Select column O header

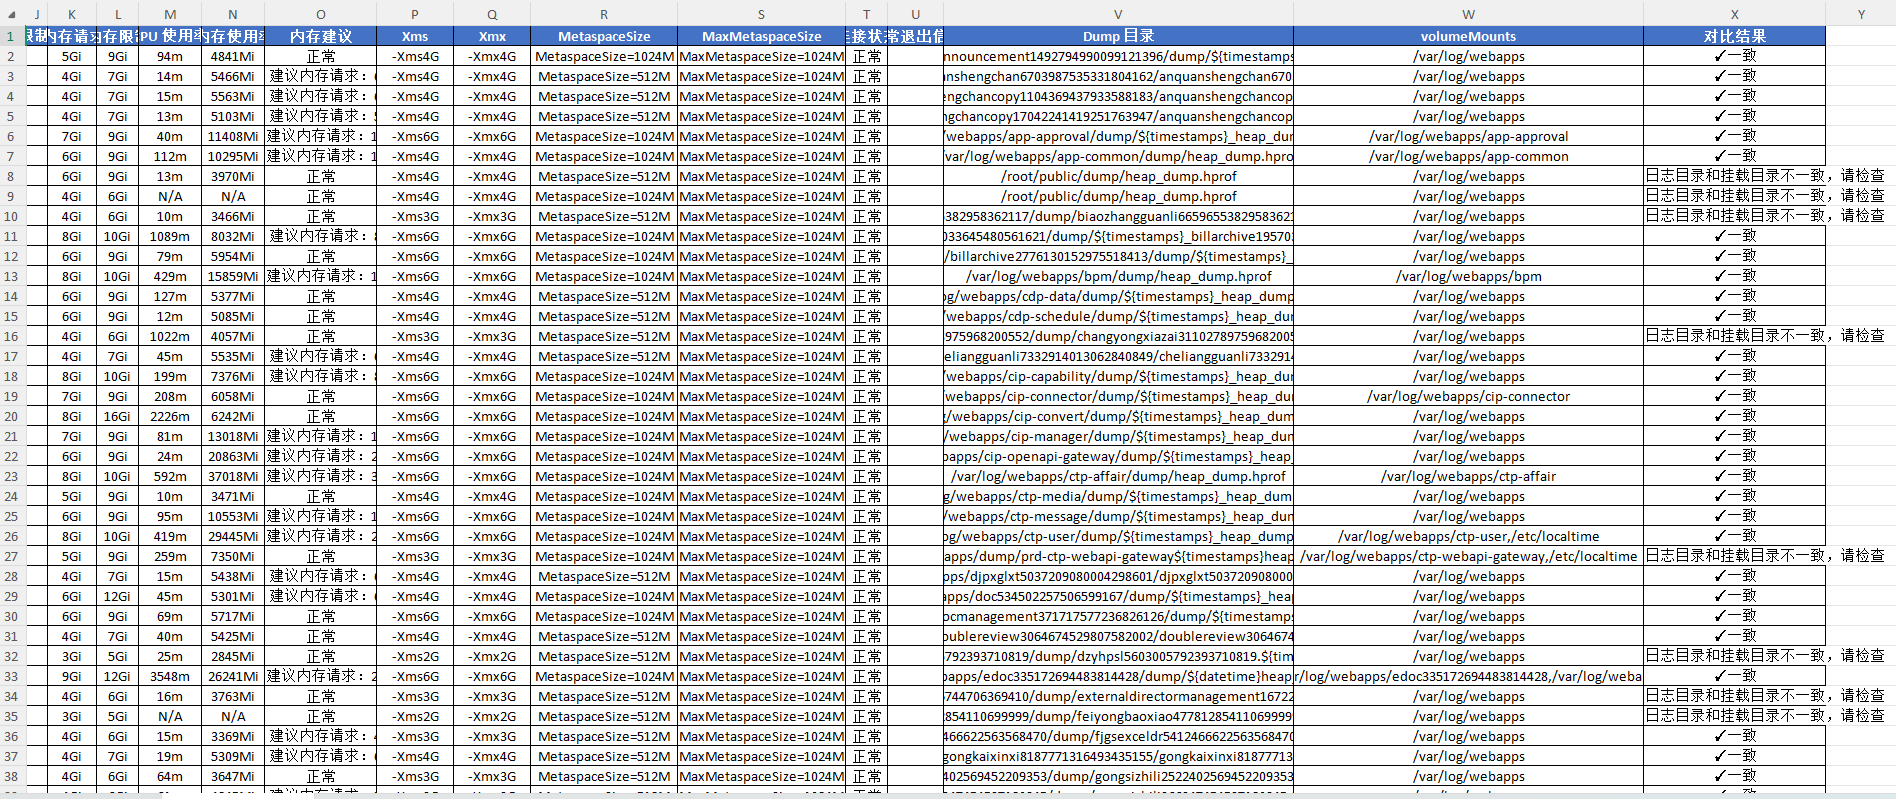click(321, 14)
